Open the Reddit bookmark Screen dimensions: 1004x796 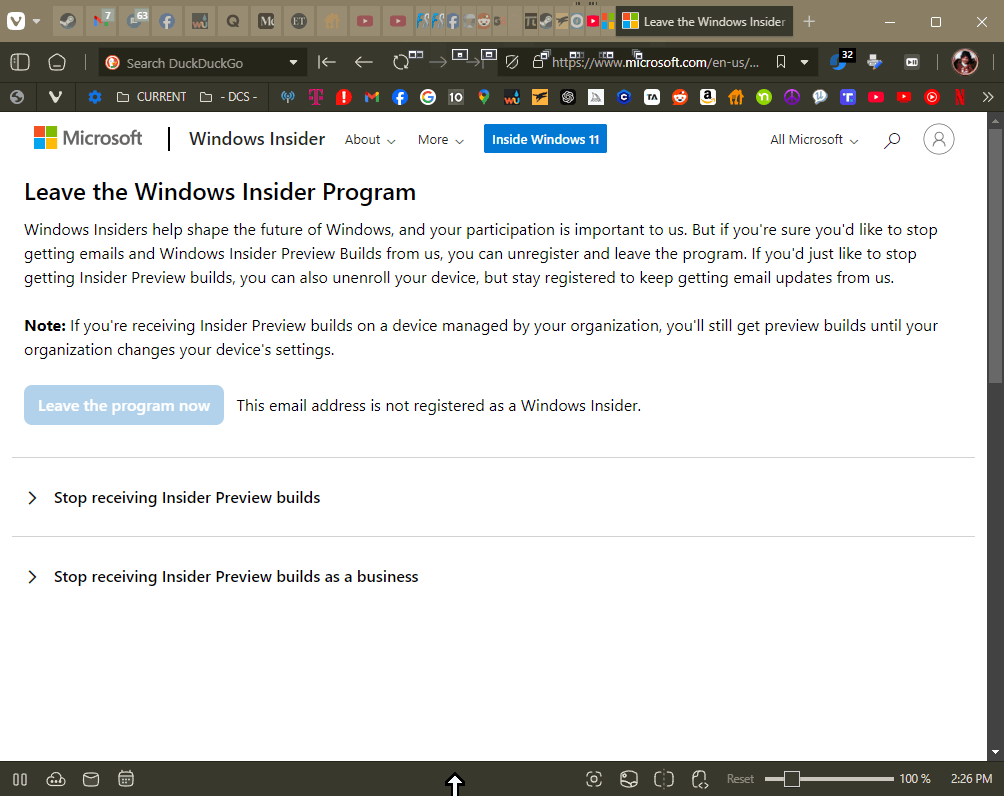point(679,97)
